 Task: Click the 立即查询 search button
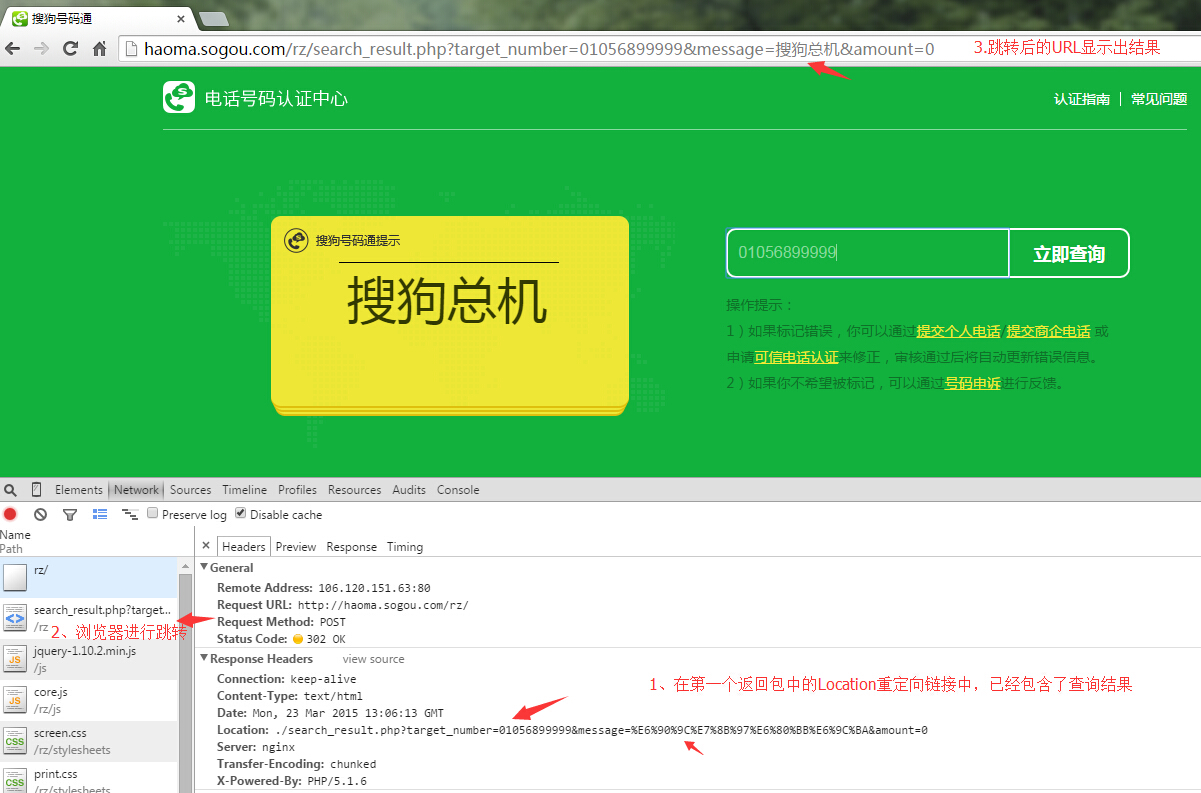pos(1069,253)
